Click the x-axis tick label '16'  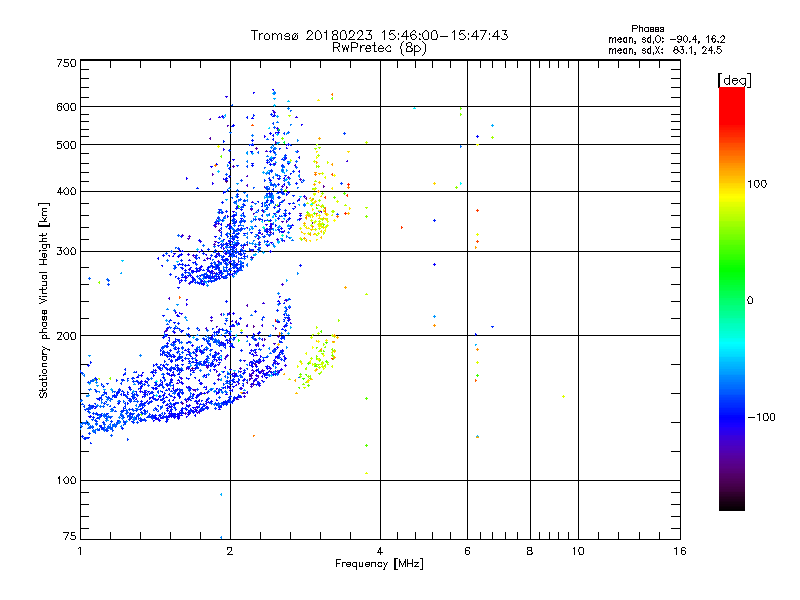[x=680, y=551]
